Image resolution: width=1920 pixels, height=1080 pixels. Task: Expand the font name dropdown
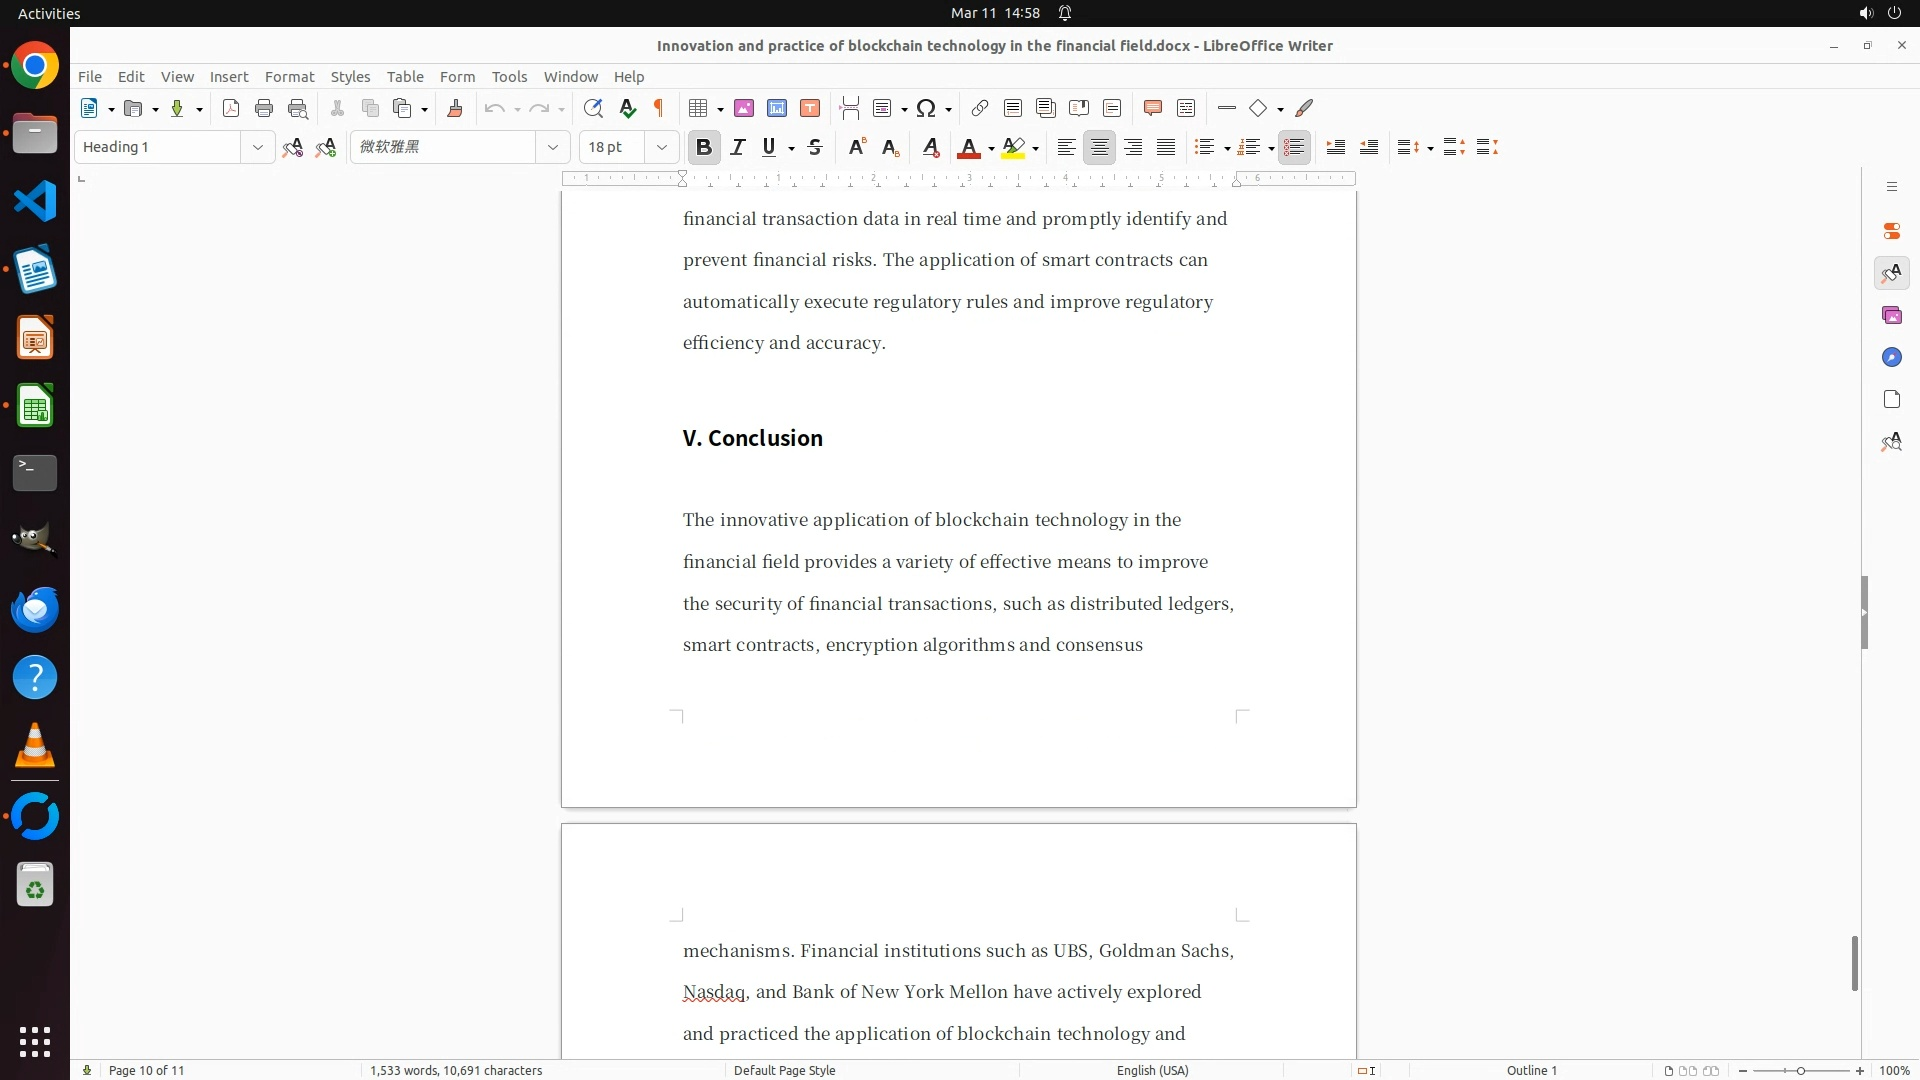click(552, 147)
